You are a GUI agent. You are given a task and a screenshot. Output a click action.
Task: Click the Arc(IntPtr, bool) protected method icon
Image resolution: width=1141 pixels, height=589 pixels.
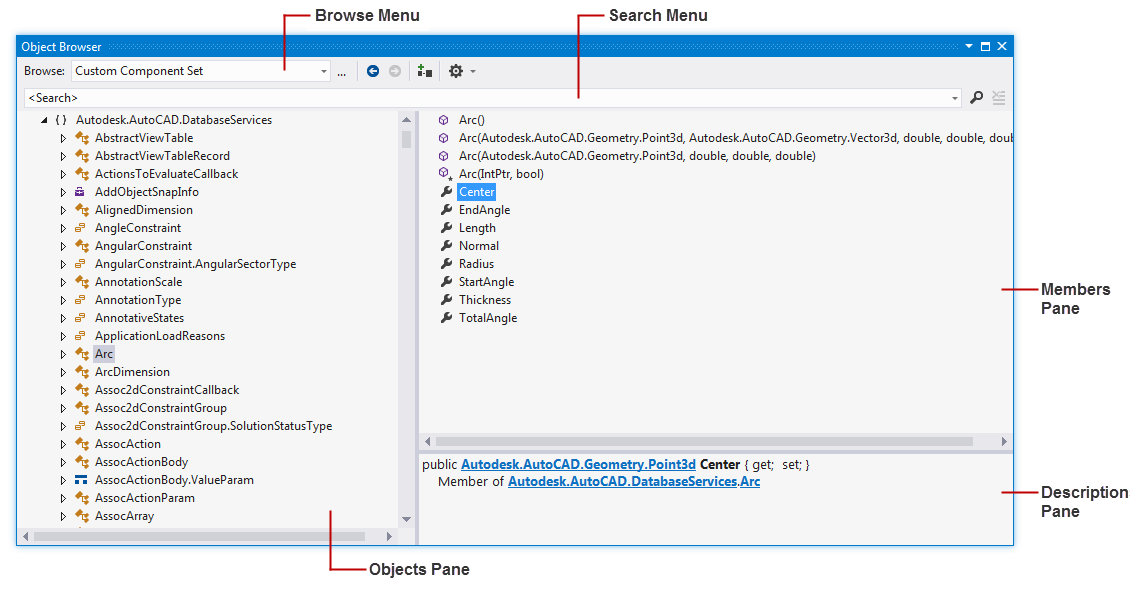click(445, 174)
